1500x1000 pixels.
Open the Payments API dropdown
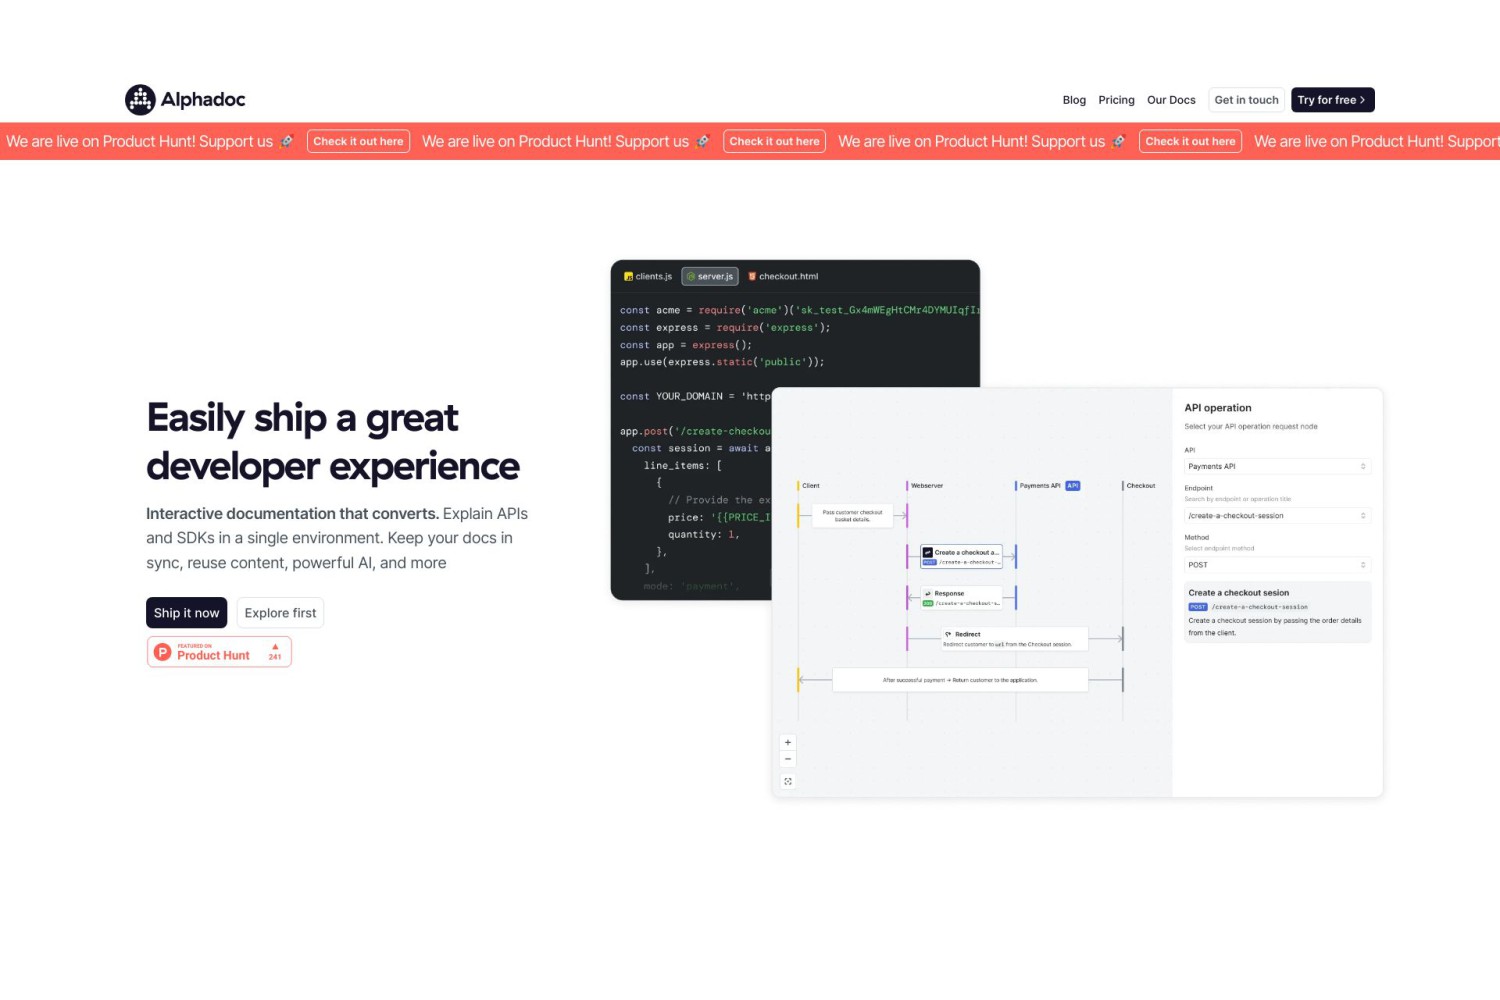click(x=1277, y=467)
